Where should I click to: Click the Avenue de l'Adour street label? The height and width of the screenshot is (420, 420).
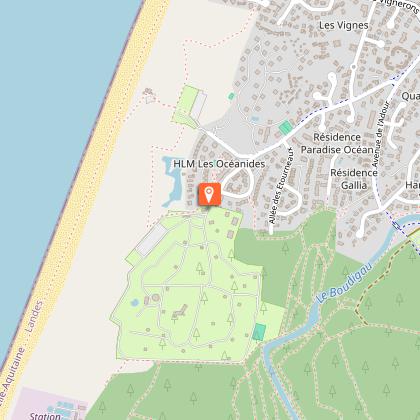point(381,134)
